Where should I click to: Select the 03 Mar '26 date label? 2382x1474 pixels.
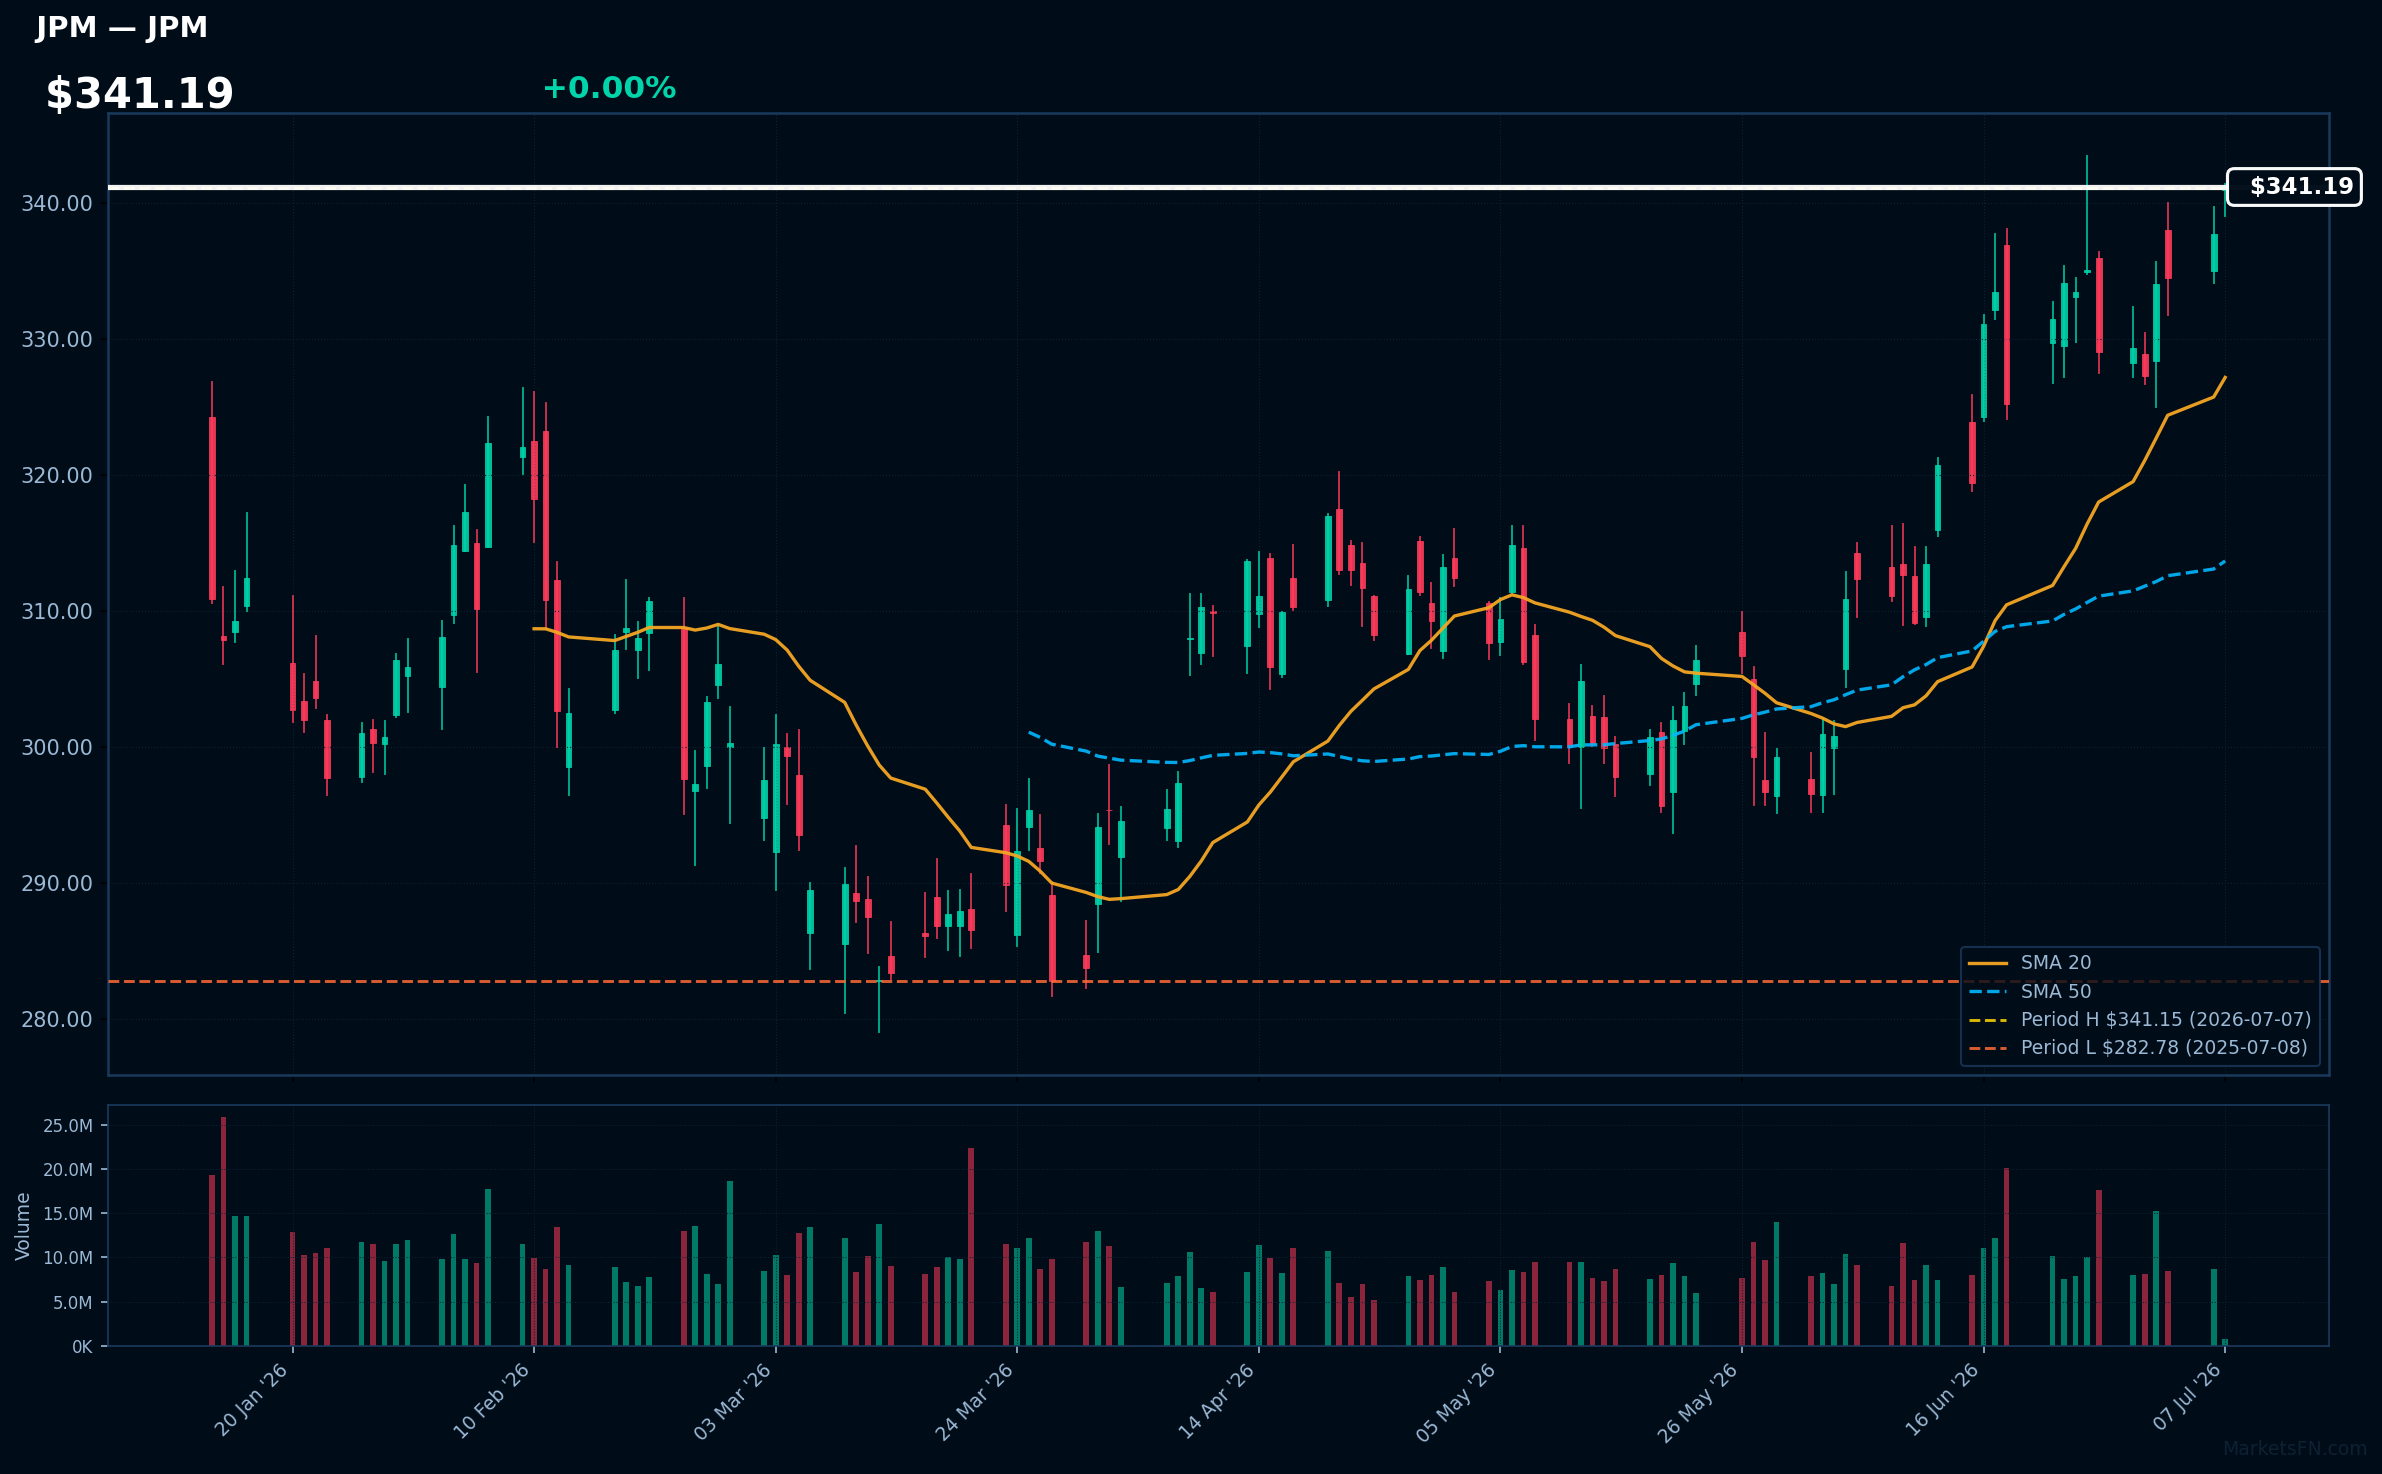tap(733, 1400)
